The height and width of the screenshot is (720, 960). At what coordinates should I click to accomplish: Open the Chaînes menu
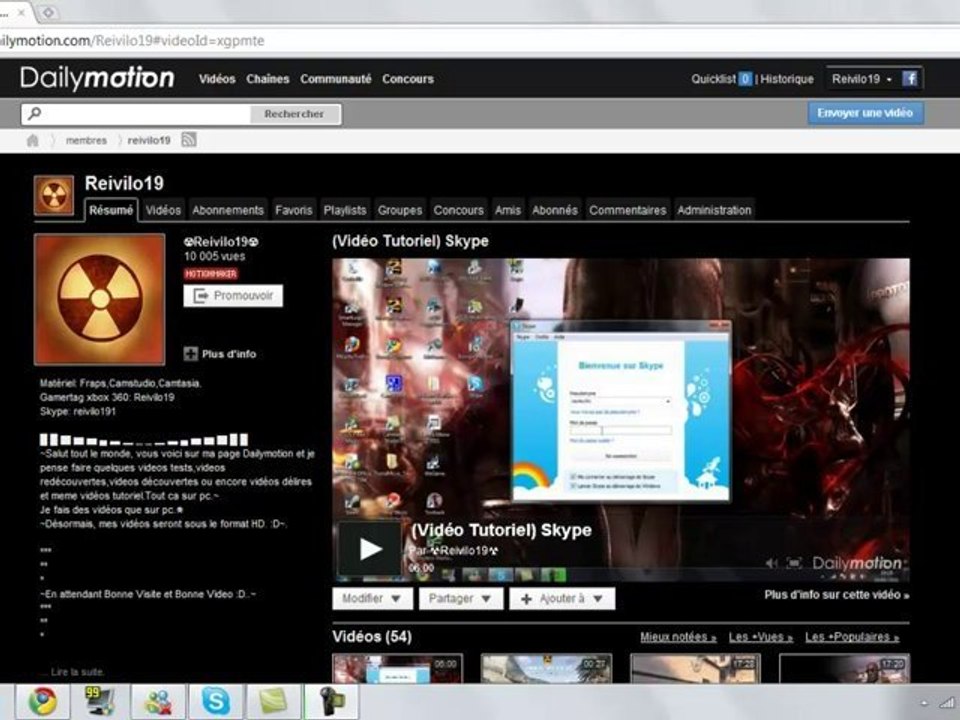(268, 79)
